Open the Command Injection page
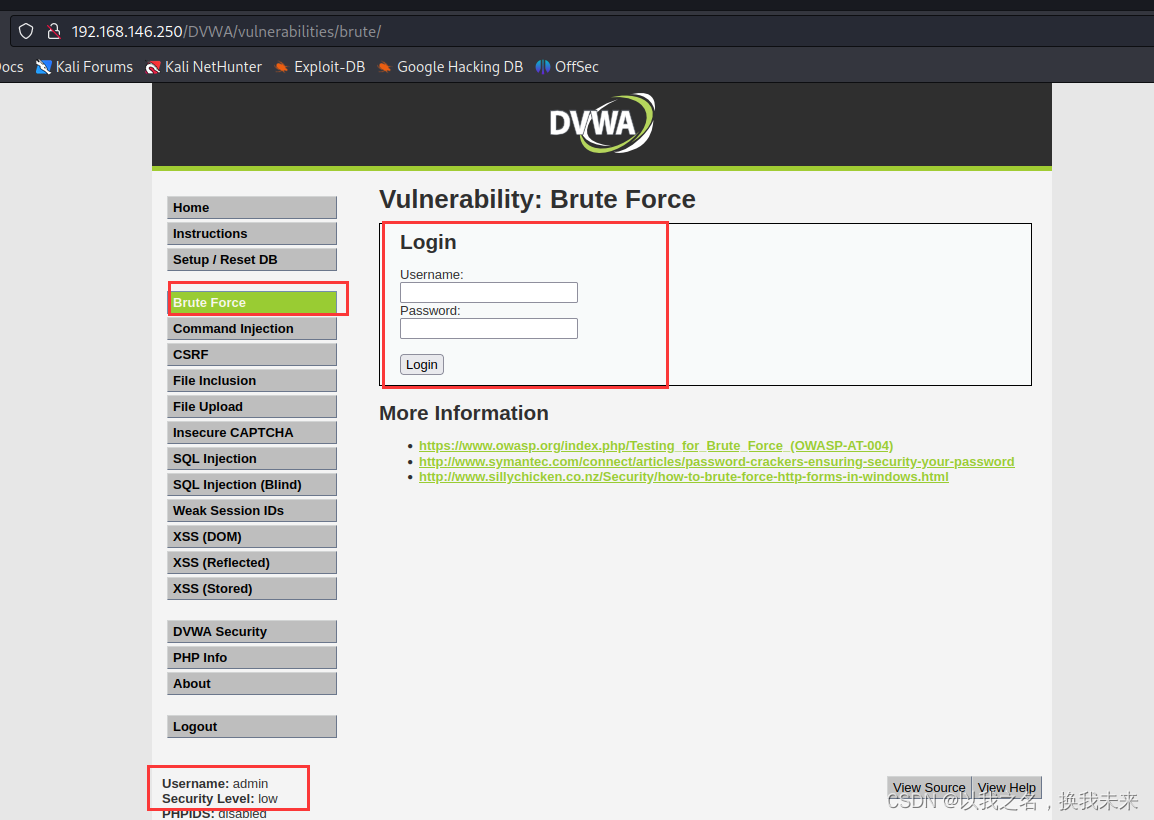The image size is (1154, 820). coord(252,328)
